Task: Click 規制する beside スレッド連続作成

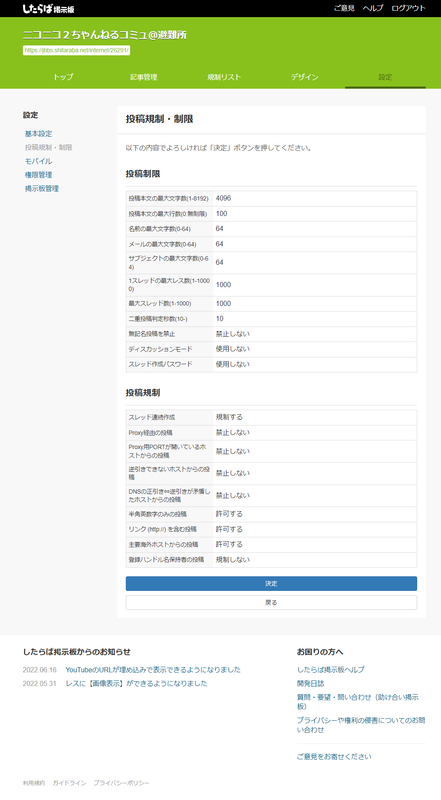Action: coord(229,417)
